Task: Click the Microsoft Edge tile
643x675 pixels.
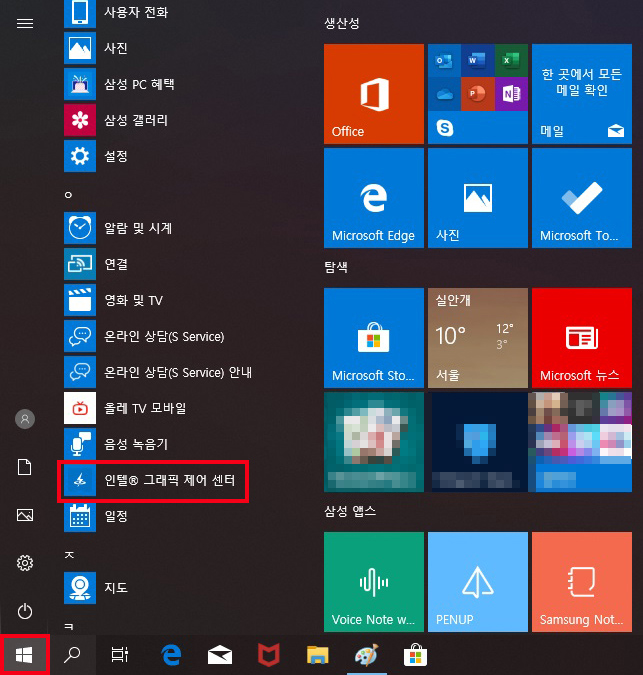Action: coord(374,198)
